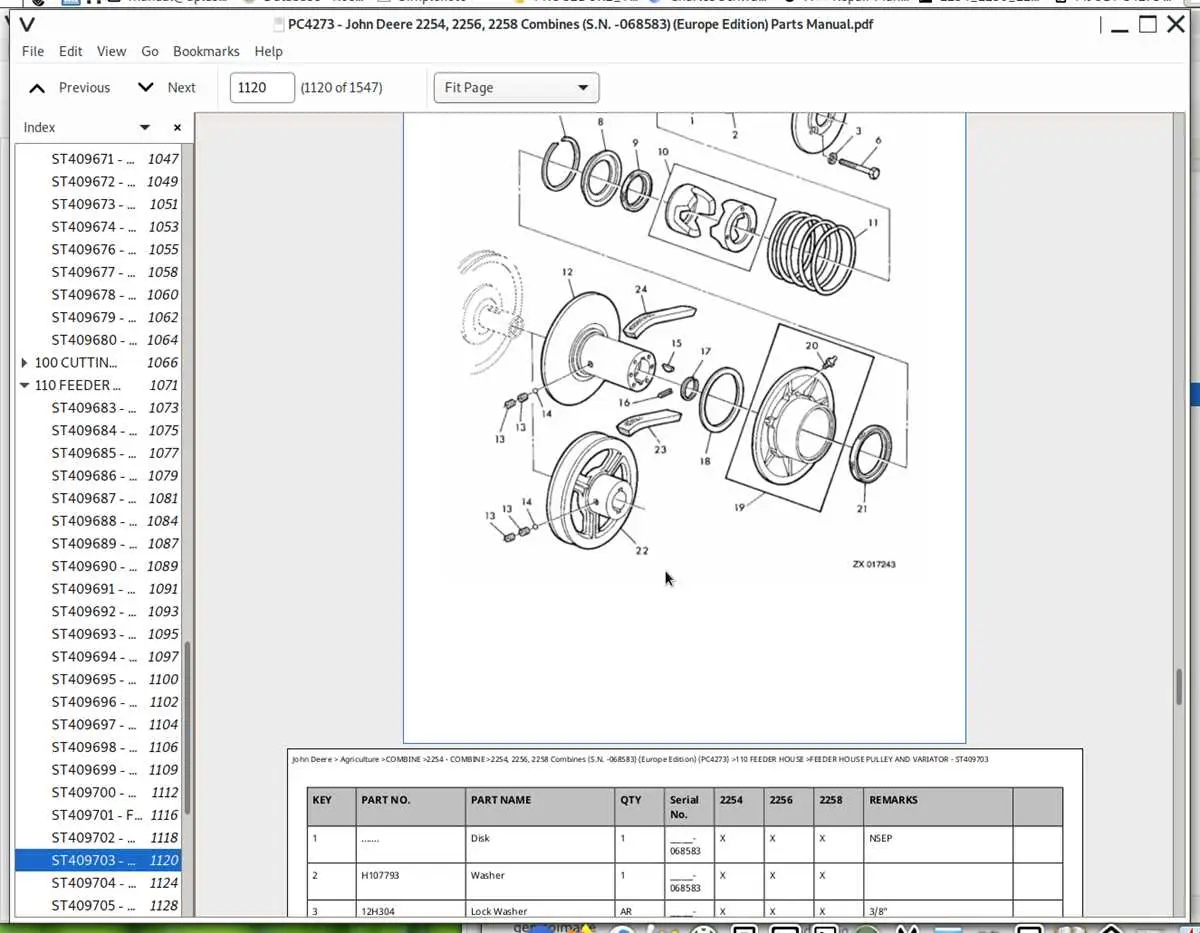Select highlighted bookmark ST409703 page 1120

[x=99, y=860]
